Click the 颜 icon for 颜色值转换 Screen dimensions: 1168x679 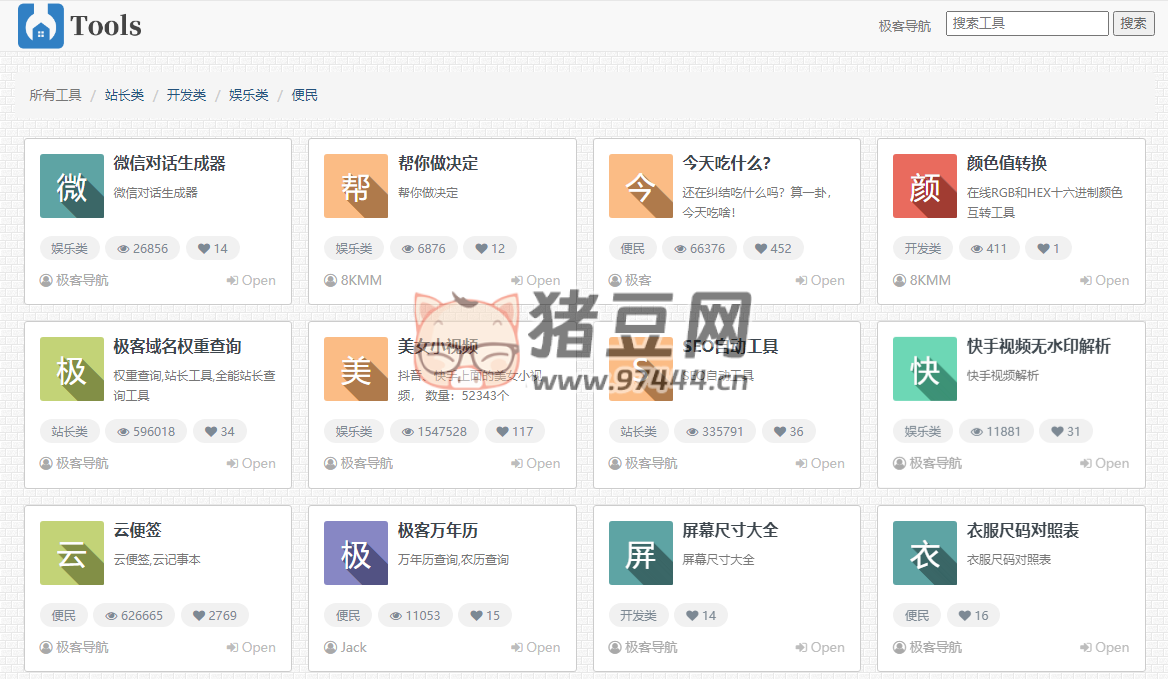coord(924,186)
